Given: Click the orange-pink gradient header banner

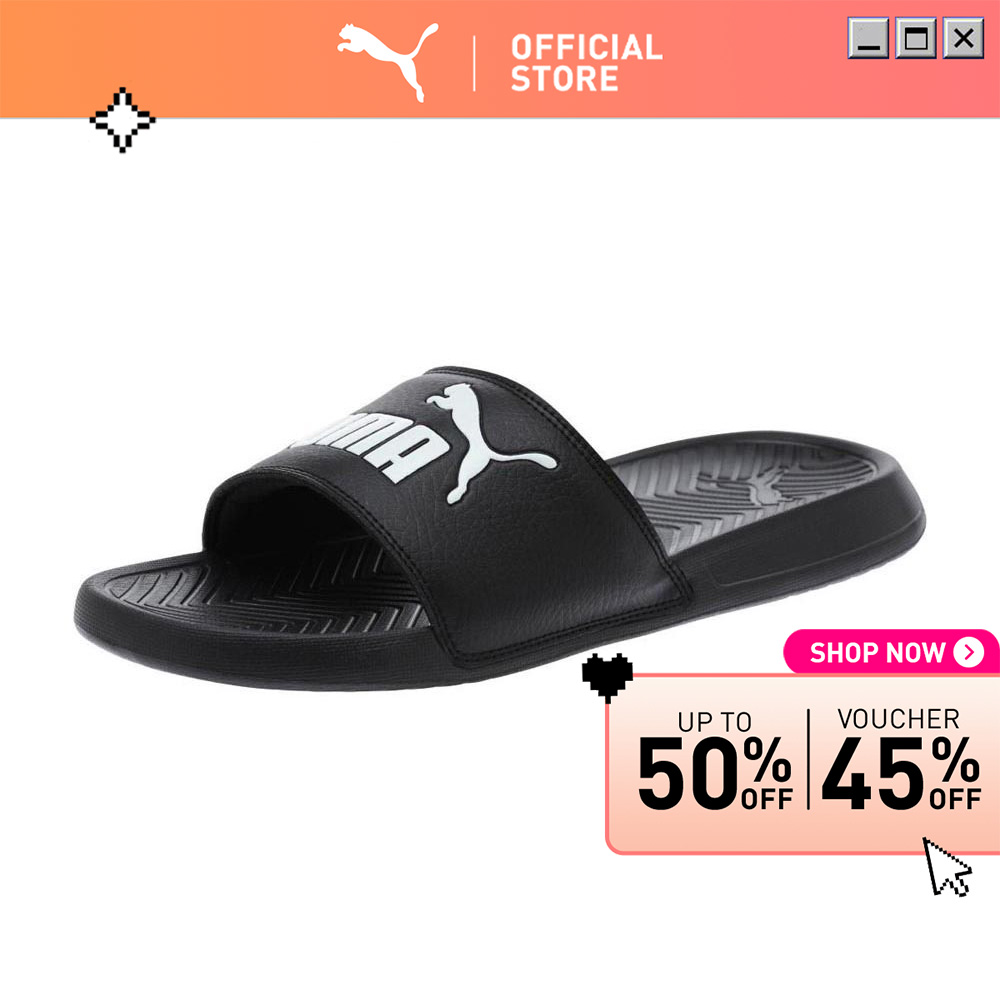Looking at the screenshot, I should coord(500,59).
